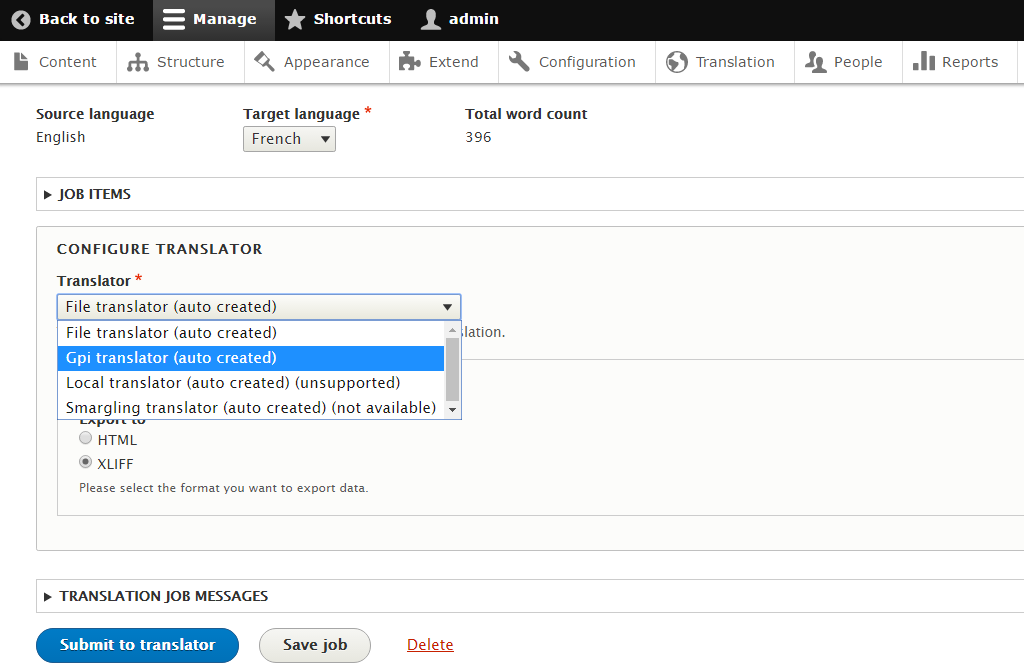Click the Delete link

click(x=430, y=645)
